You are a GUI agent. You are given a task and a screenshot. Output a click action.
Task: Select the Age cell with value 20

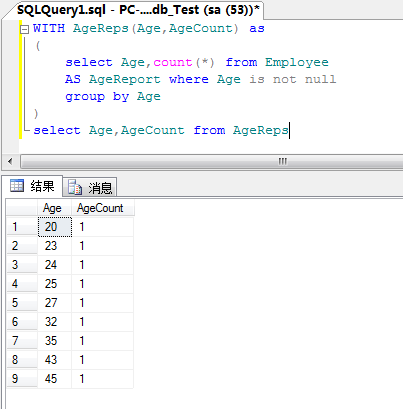click(x=55, y=227)
